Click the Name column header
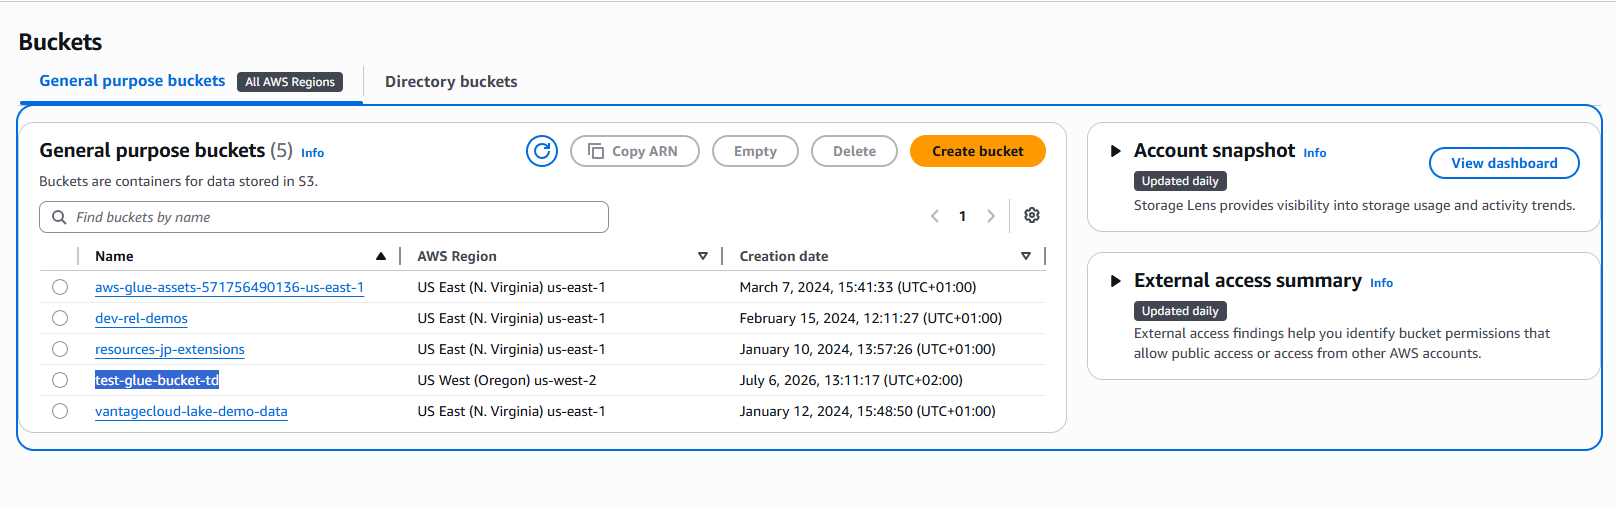The height and width of the screenshot is (510, 1616). 114,256
